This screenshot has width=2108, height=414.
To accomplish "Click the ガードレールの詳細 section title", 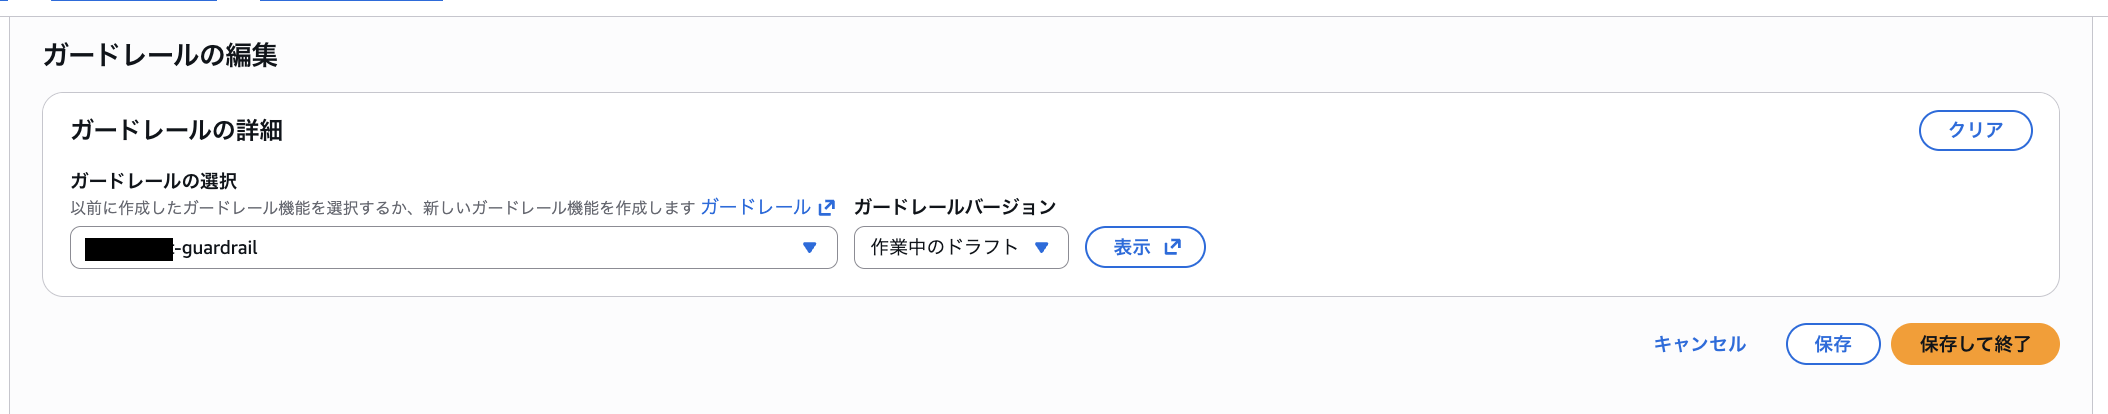I will pos(176,130).
